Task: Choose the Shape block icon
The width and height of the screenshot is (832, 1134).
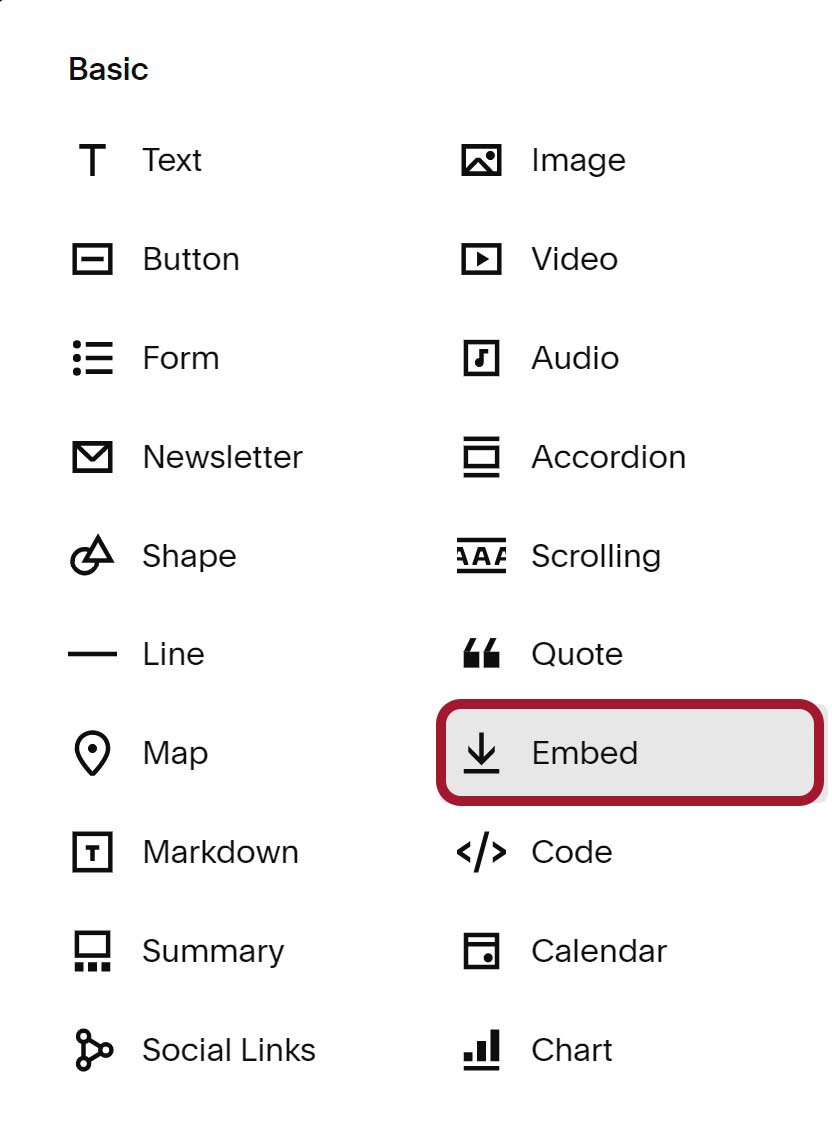Action: [x=91, y=556]
